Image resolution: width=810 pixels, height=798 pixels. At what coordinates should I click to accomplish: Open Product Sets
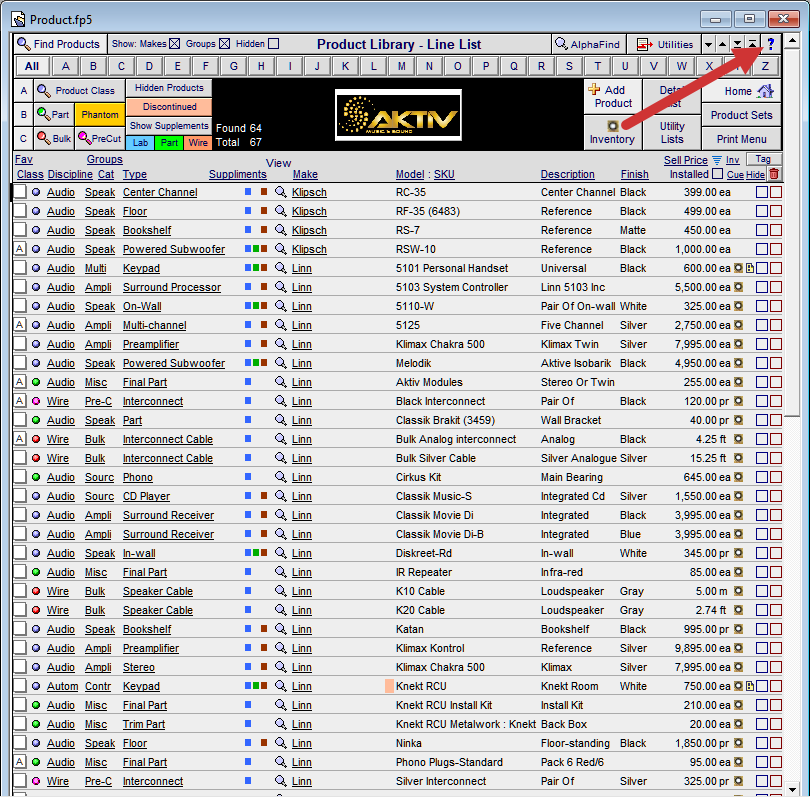pos(741,115)
